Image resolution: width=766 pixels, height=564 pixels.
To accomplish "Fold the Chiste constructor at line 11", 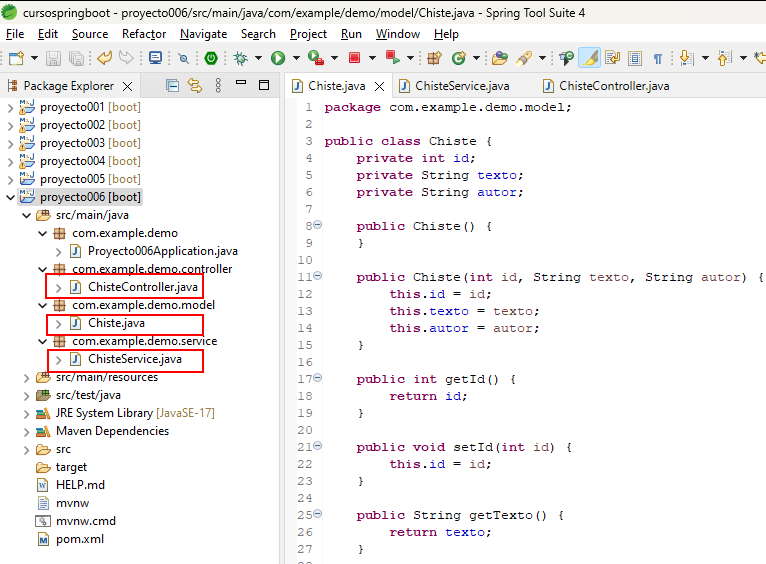I will (318, 276).
